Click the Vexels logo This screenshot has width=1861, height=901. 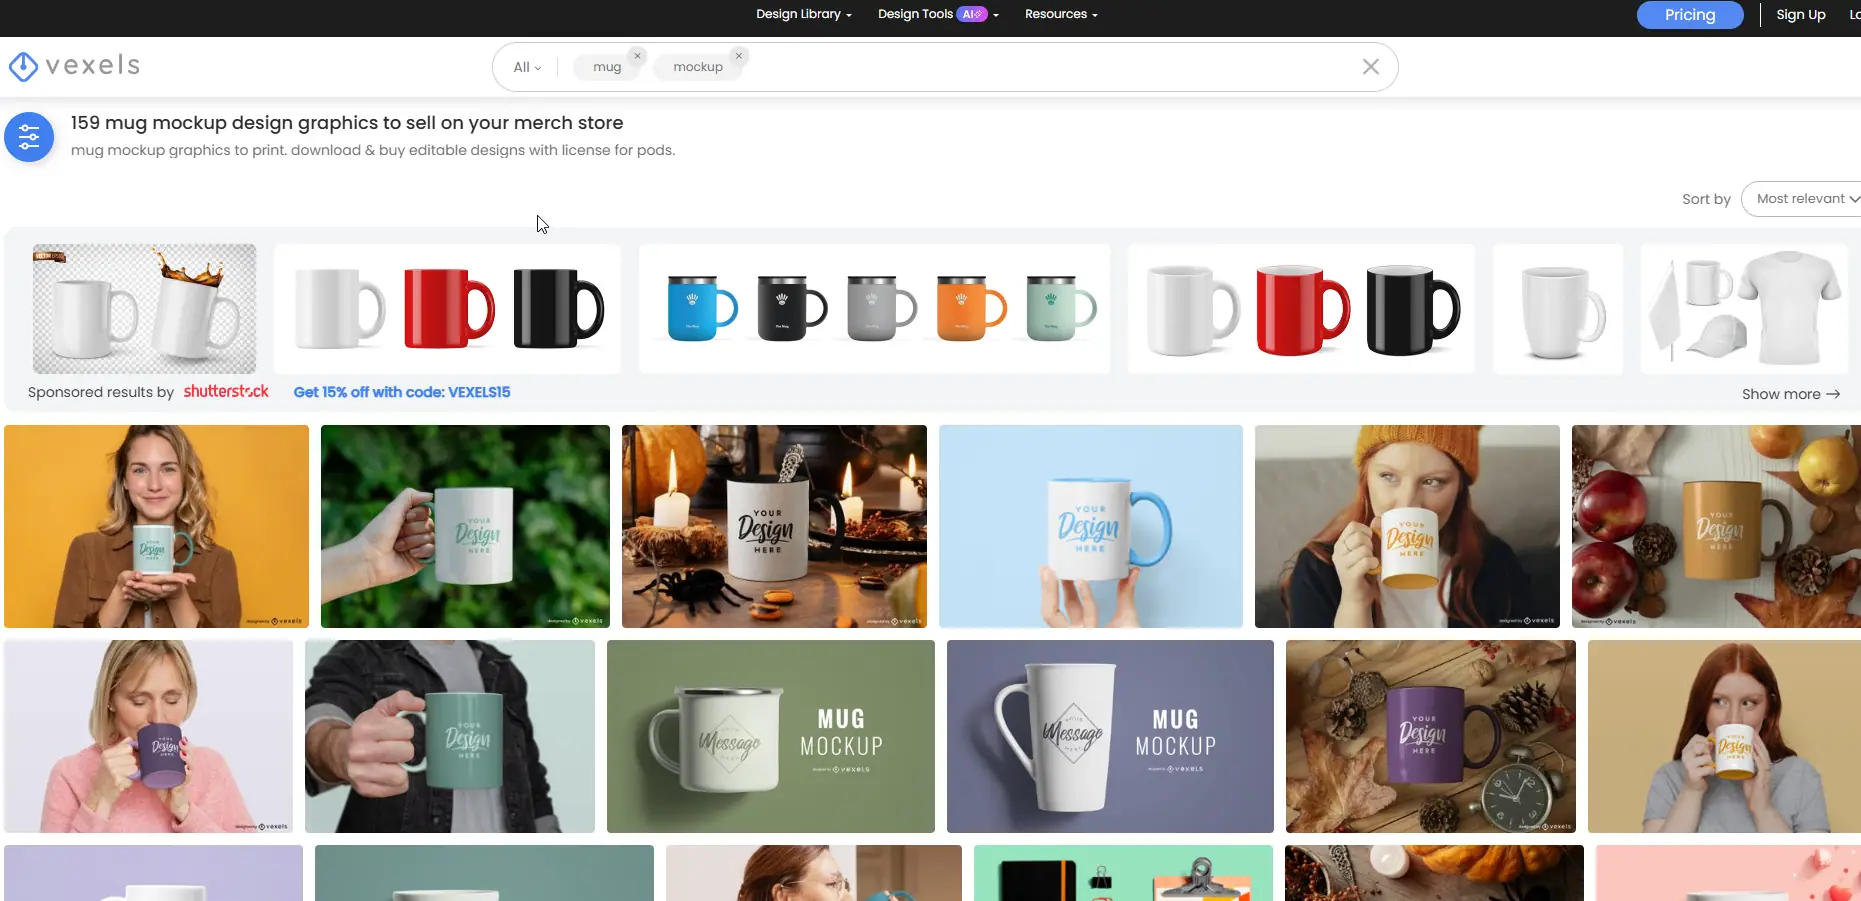(x=75, y=66)
